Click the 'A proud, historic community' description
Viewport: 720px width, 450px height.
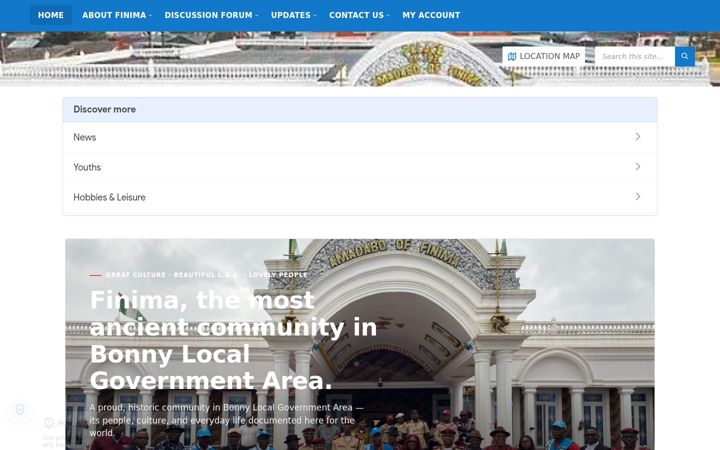click(226, 420)
